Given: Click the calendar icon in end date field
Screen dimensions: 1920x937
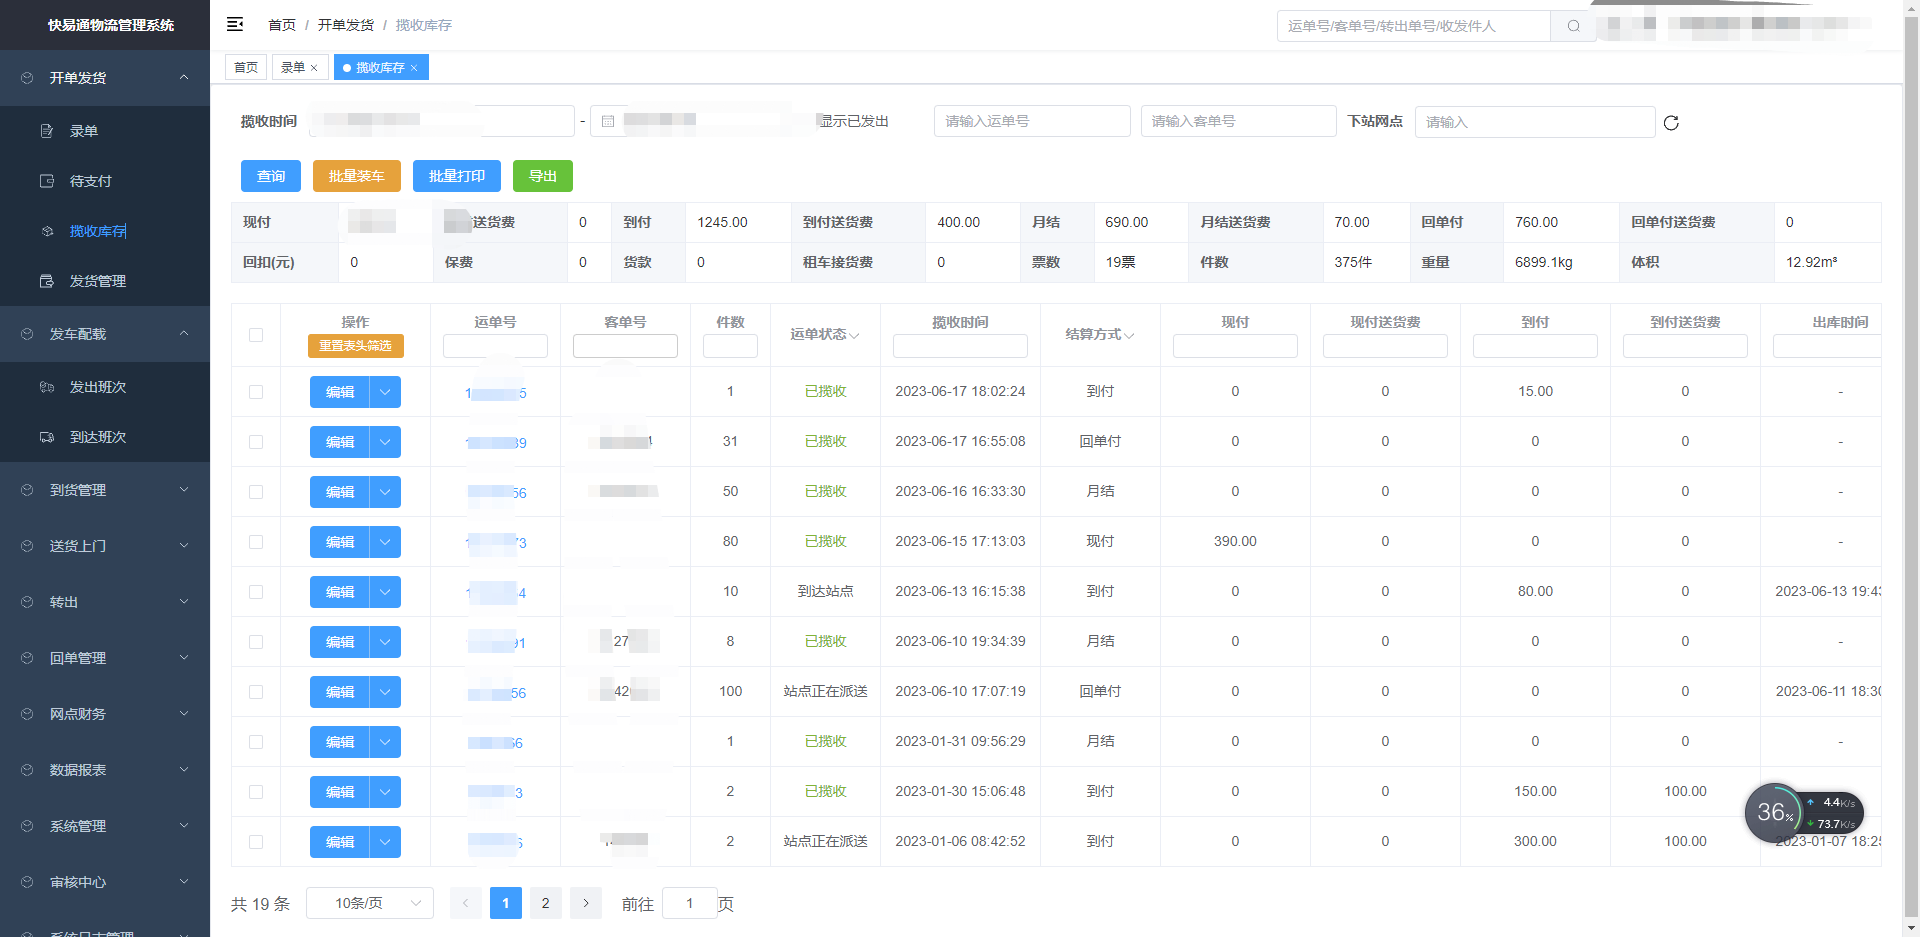Looking at the screenshot, I should (x=608, y=121).
